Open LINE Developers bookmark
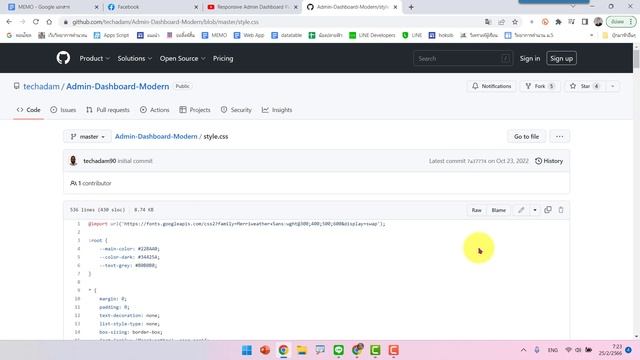640x360 pixels. (x=372, y=36)
